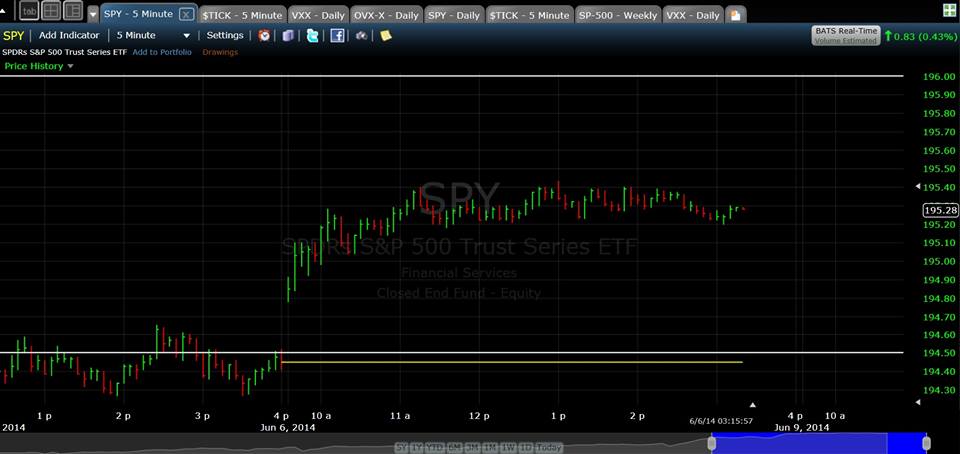Choose the side-panel split layout icon

72,10
